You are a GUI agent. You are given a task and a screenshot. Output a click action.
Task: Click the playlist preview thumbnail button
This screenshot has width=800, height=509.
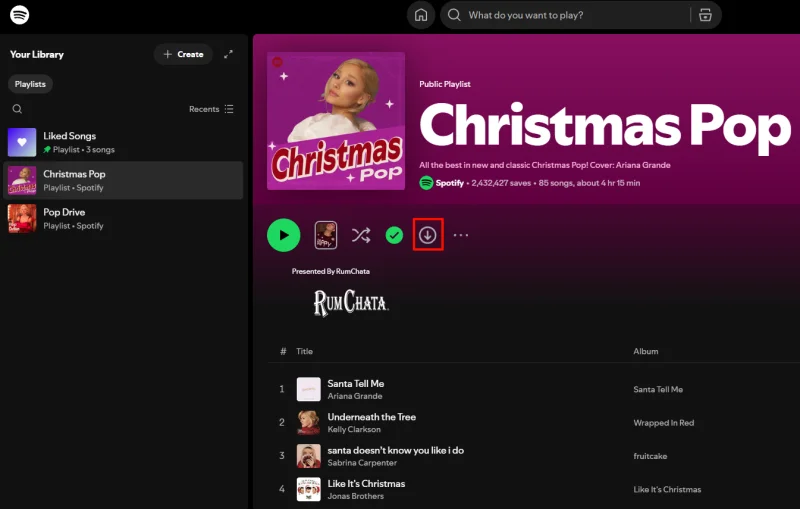pyautogui.click(x=326, y=235)
